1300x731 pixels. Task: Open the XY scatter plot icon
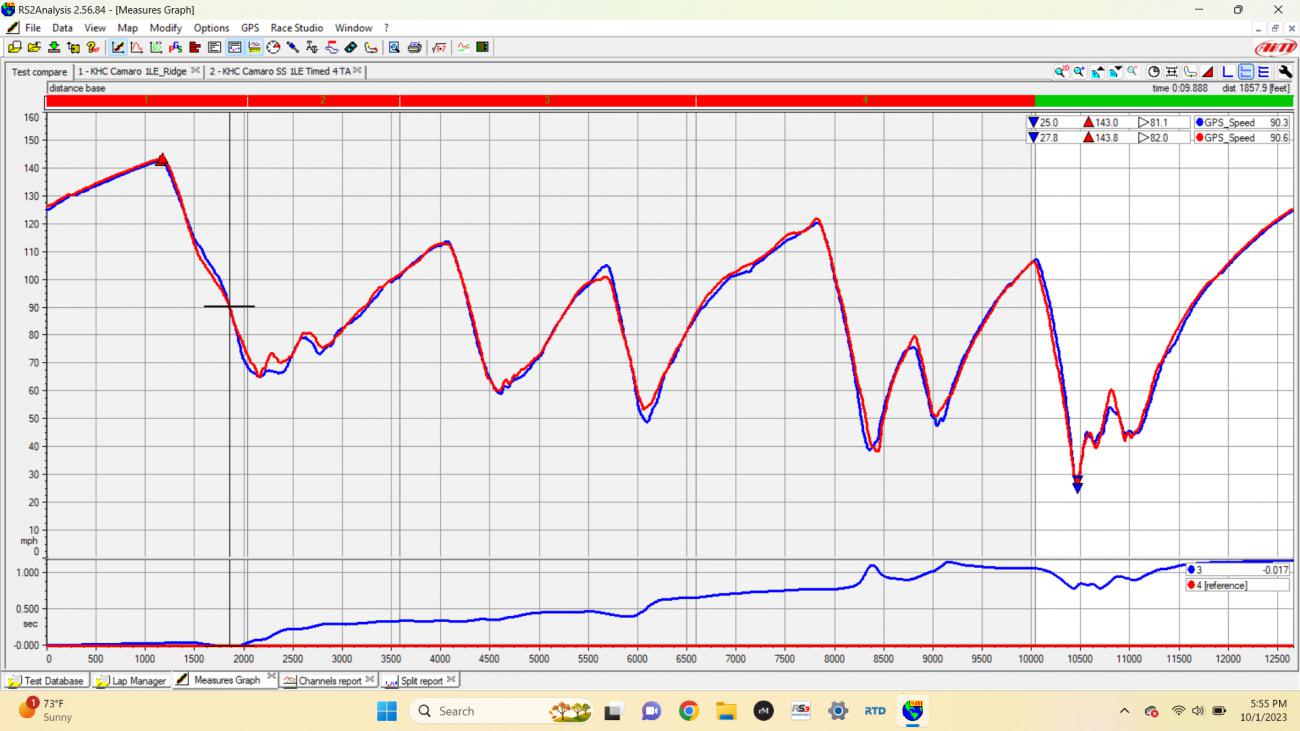156,47
